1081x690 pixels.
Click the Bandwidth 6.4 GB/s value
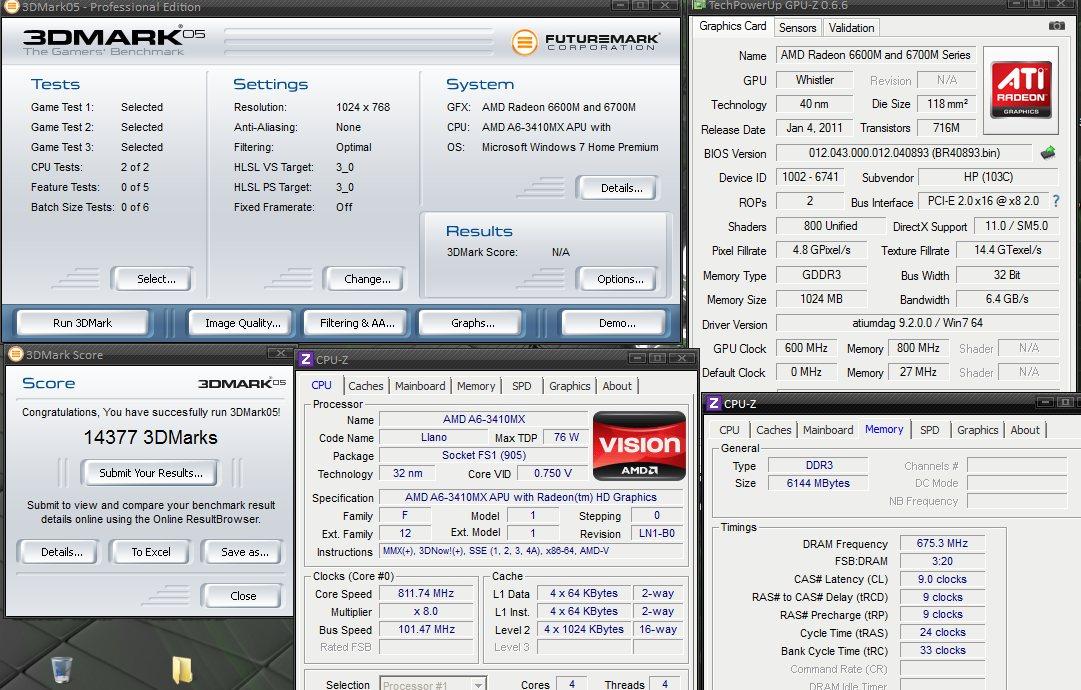point(1007,299)
